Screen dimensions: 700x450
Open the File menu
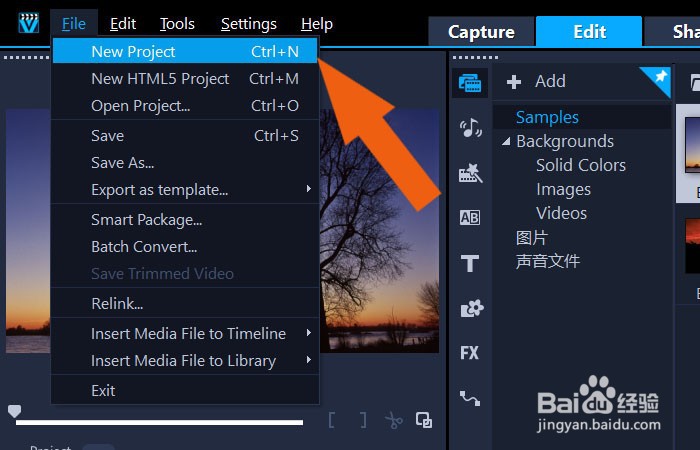pos(74,24)
